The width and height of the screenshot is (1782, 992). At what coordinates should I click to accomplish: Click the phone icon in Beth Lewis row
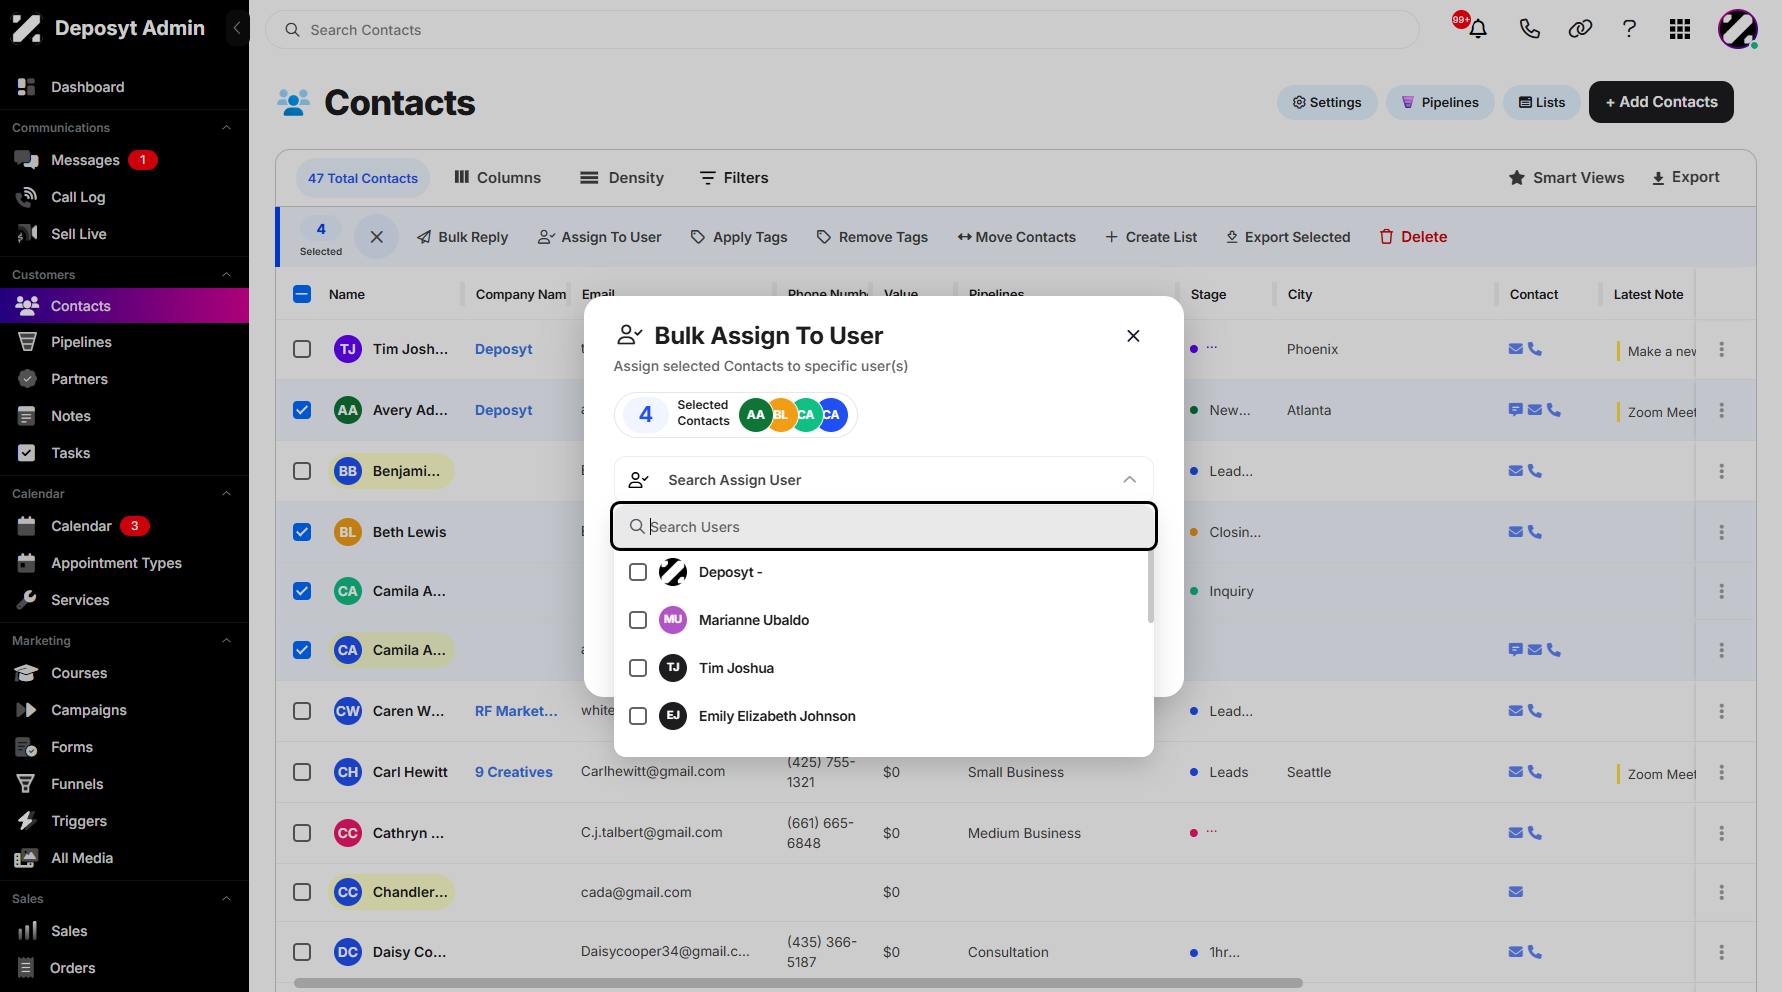[1535, 532]
